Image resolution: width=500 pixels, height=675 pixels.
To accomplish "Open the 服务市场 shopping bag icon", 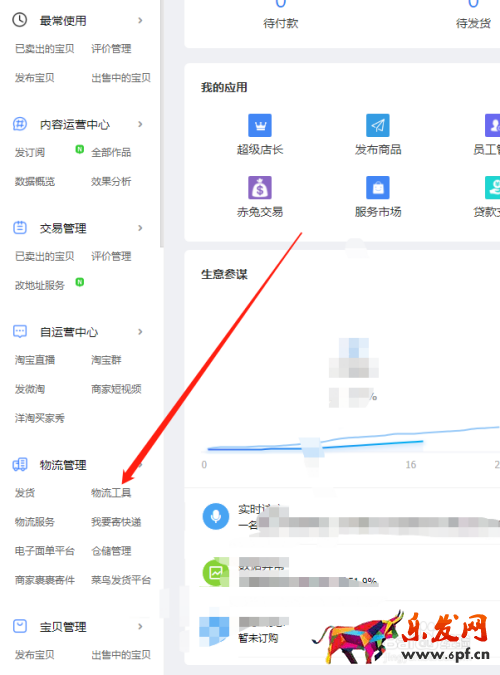I will pos(378,187).
